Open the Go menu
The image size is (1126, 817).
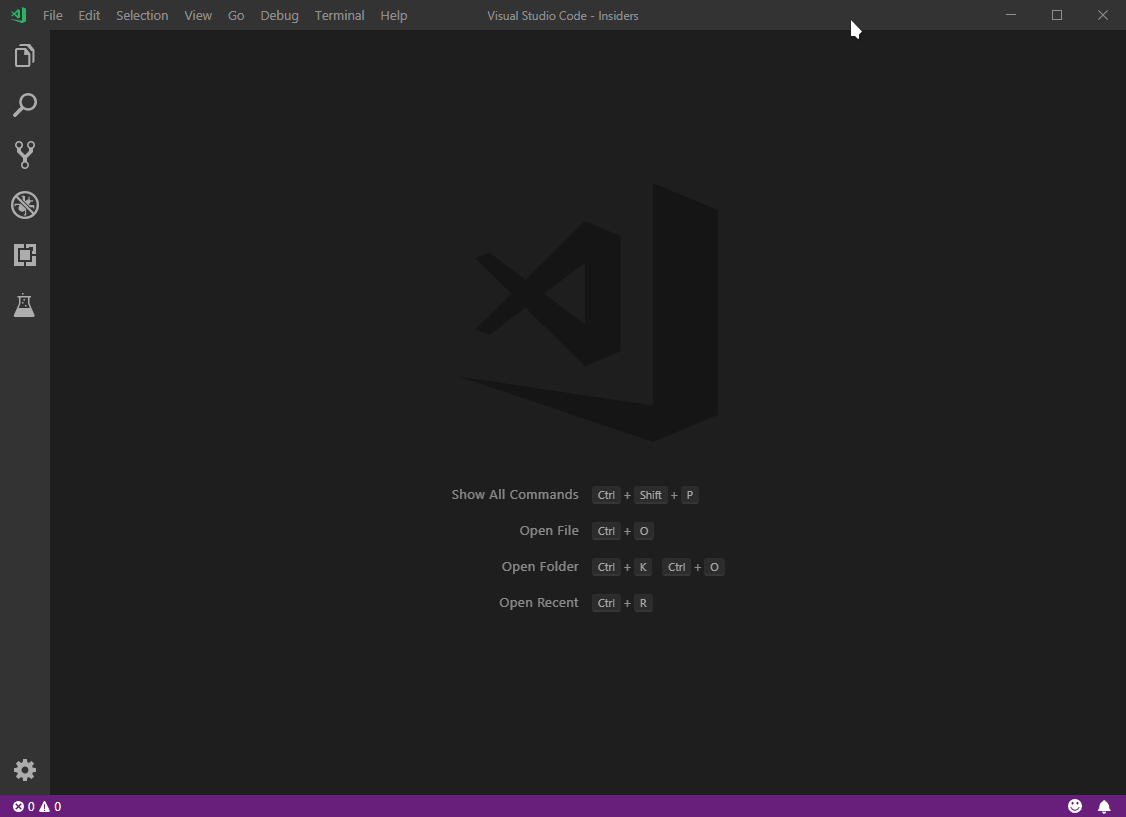tap(236, 15)
